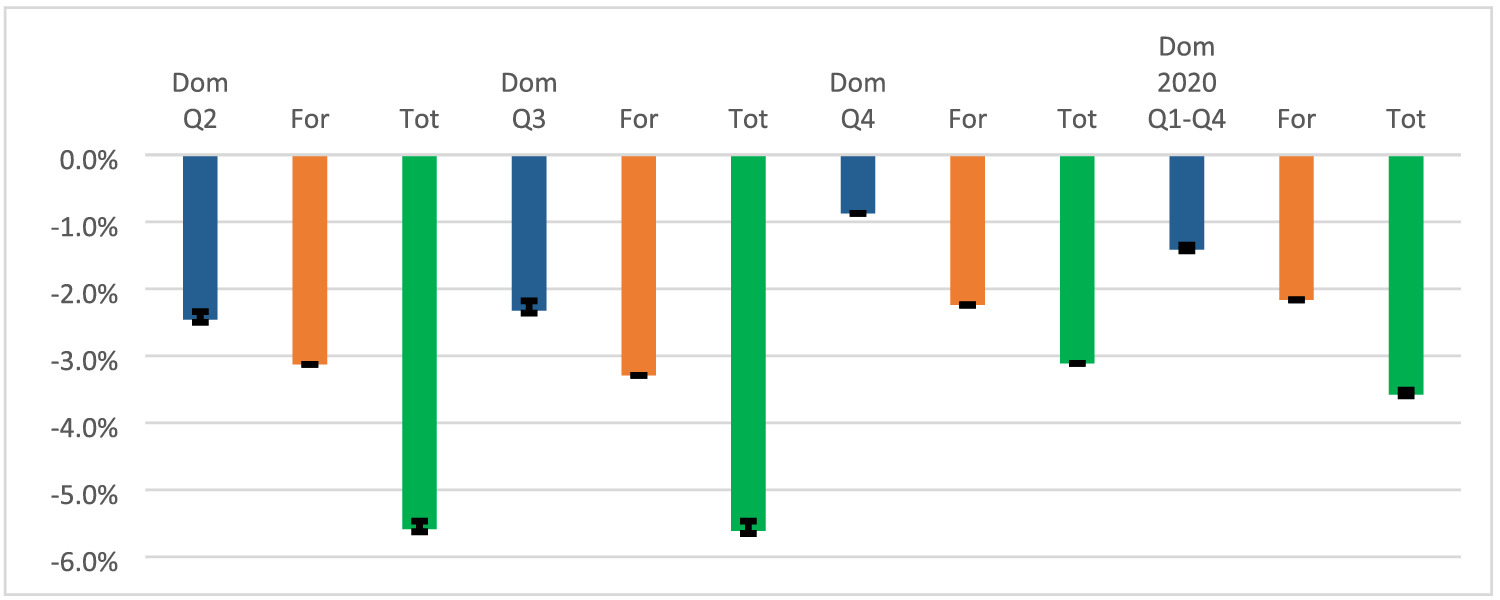The height and width of the screenshot is (600, 1500).
Task: Click the -3.0% axis label
Action: (89, 358)
